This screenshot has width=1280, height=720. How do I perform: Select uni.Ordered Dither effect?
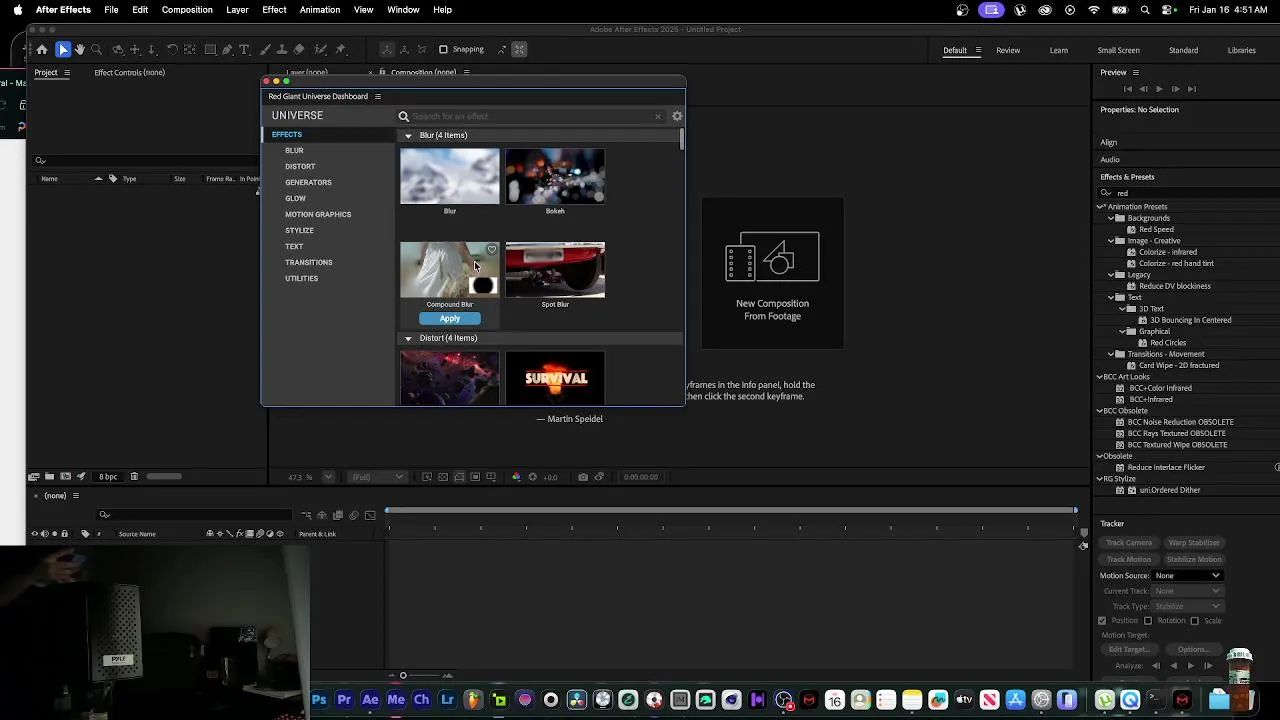pyautogui.click(x=1169, y=490)
